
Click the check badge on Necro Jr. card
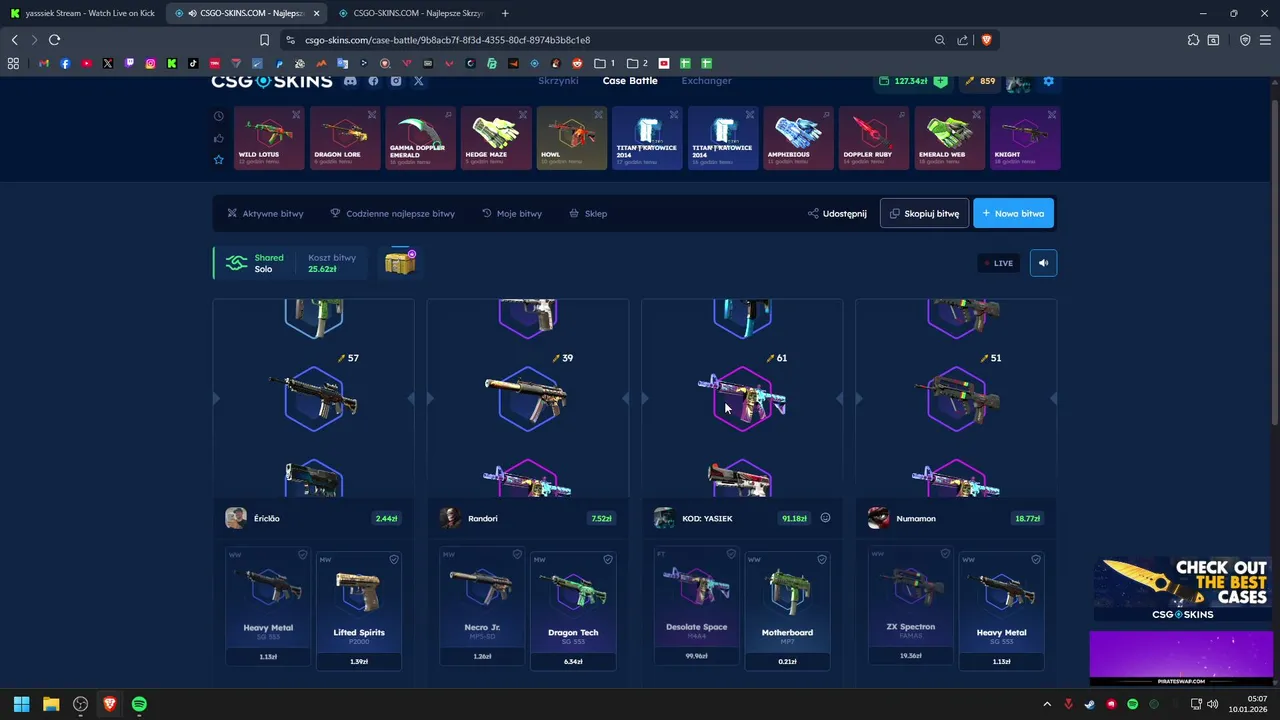pos(517,554)
